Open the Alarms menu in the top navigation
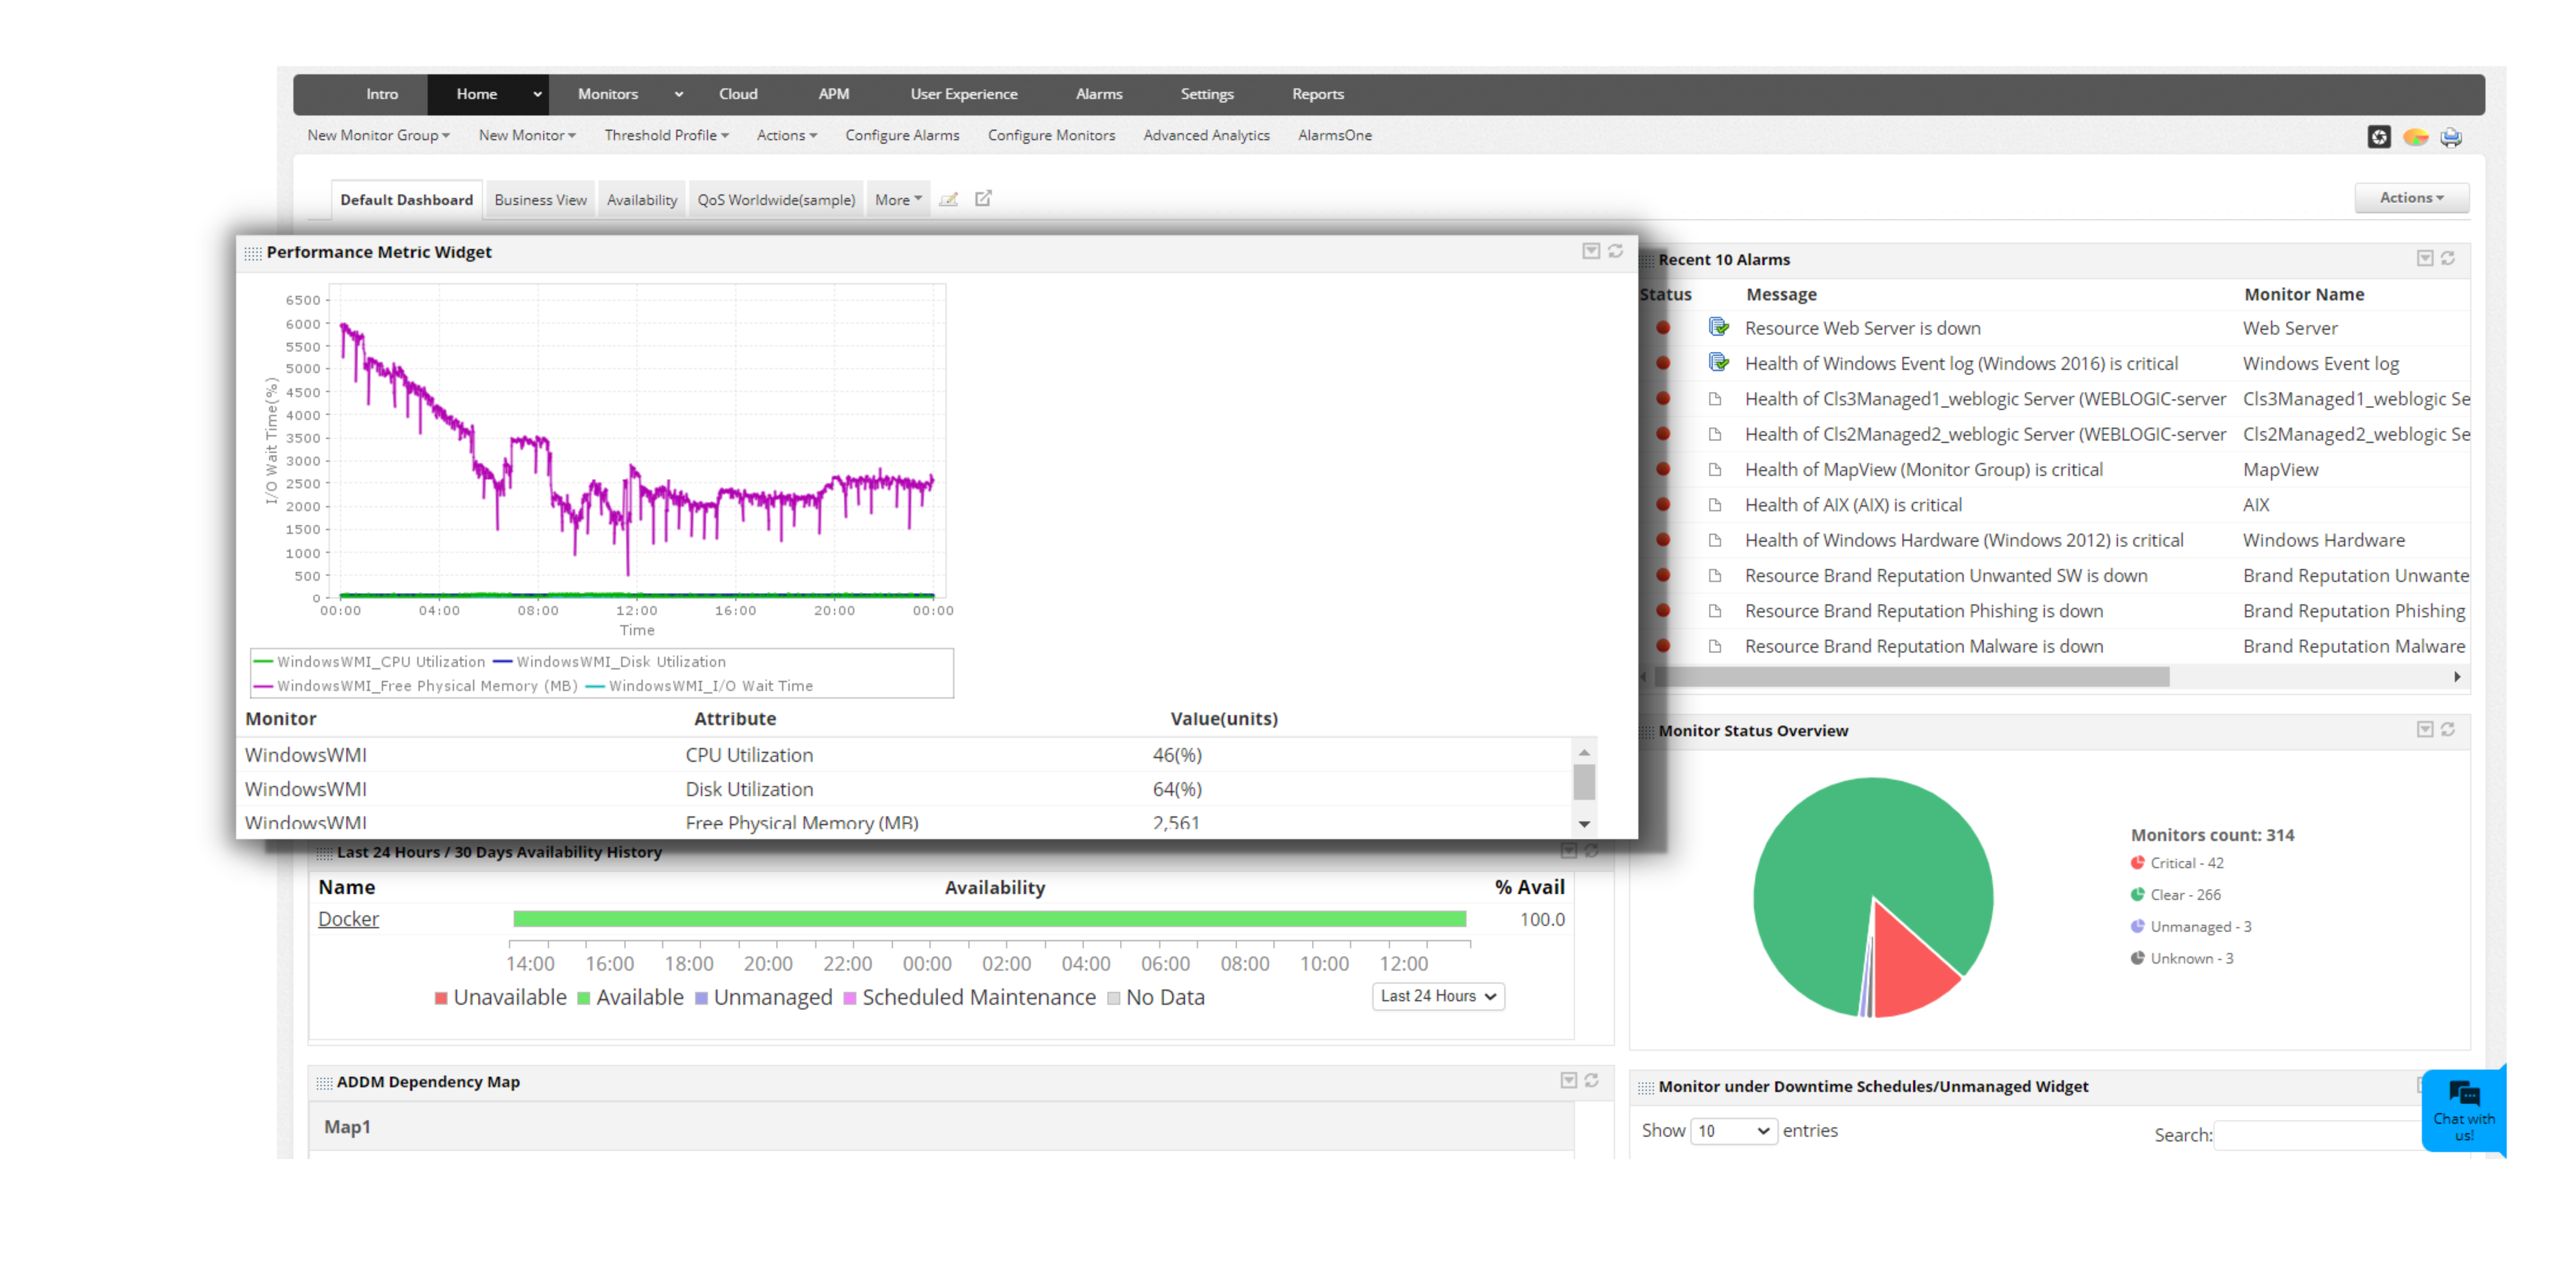The height and width of the screenshot is (1288, 2576). tap(1099, 93)
